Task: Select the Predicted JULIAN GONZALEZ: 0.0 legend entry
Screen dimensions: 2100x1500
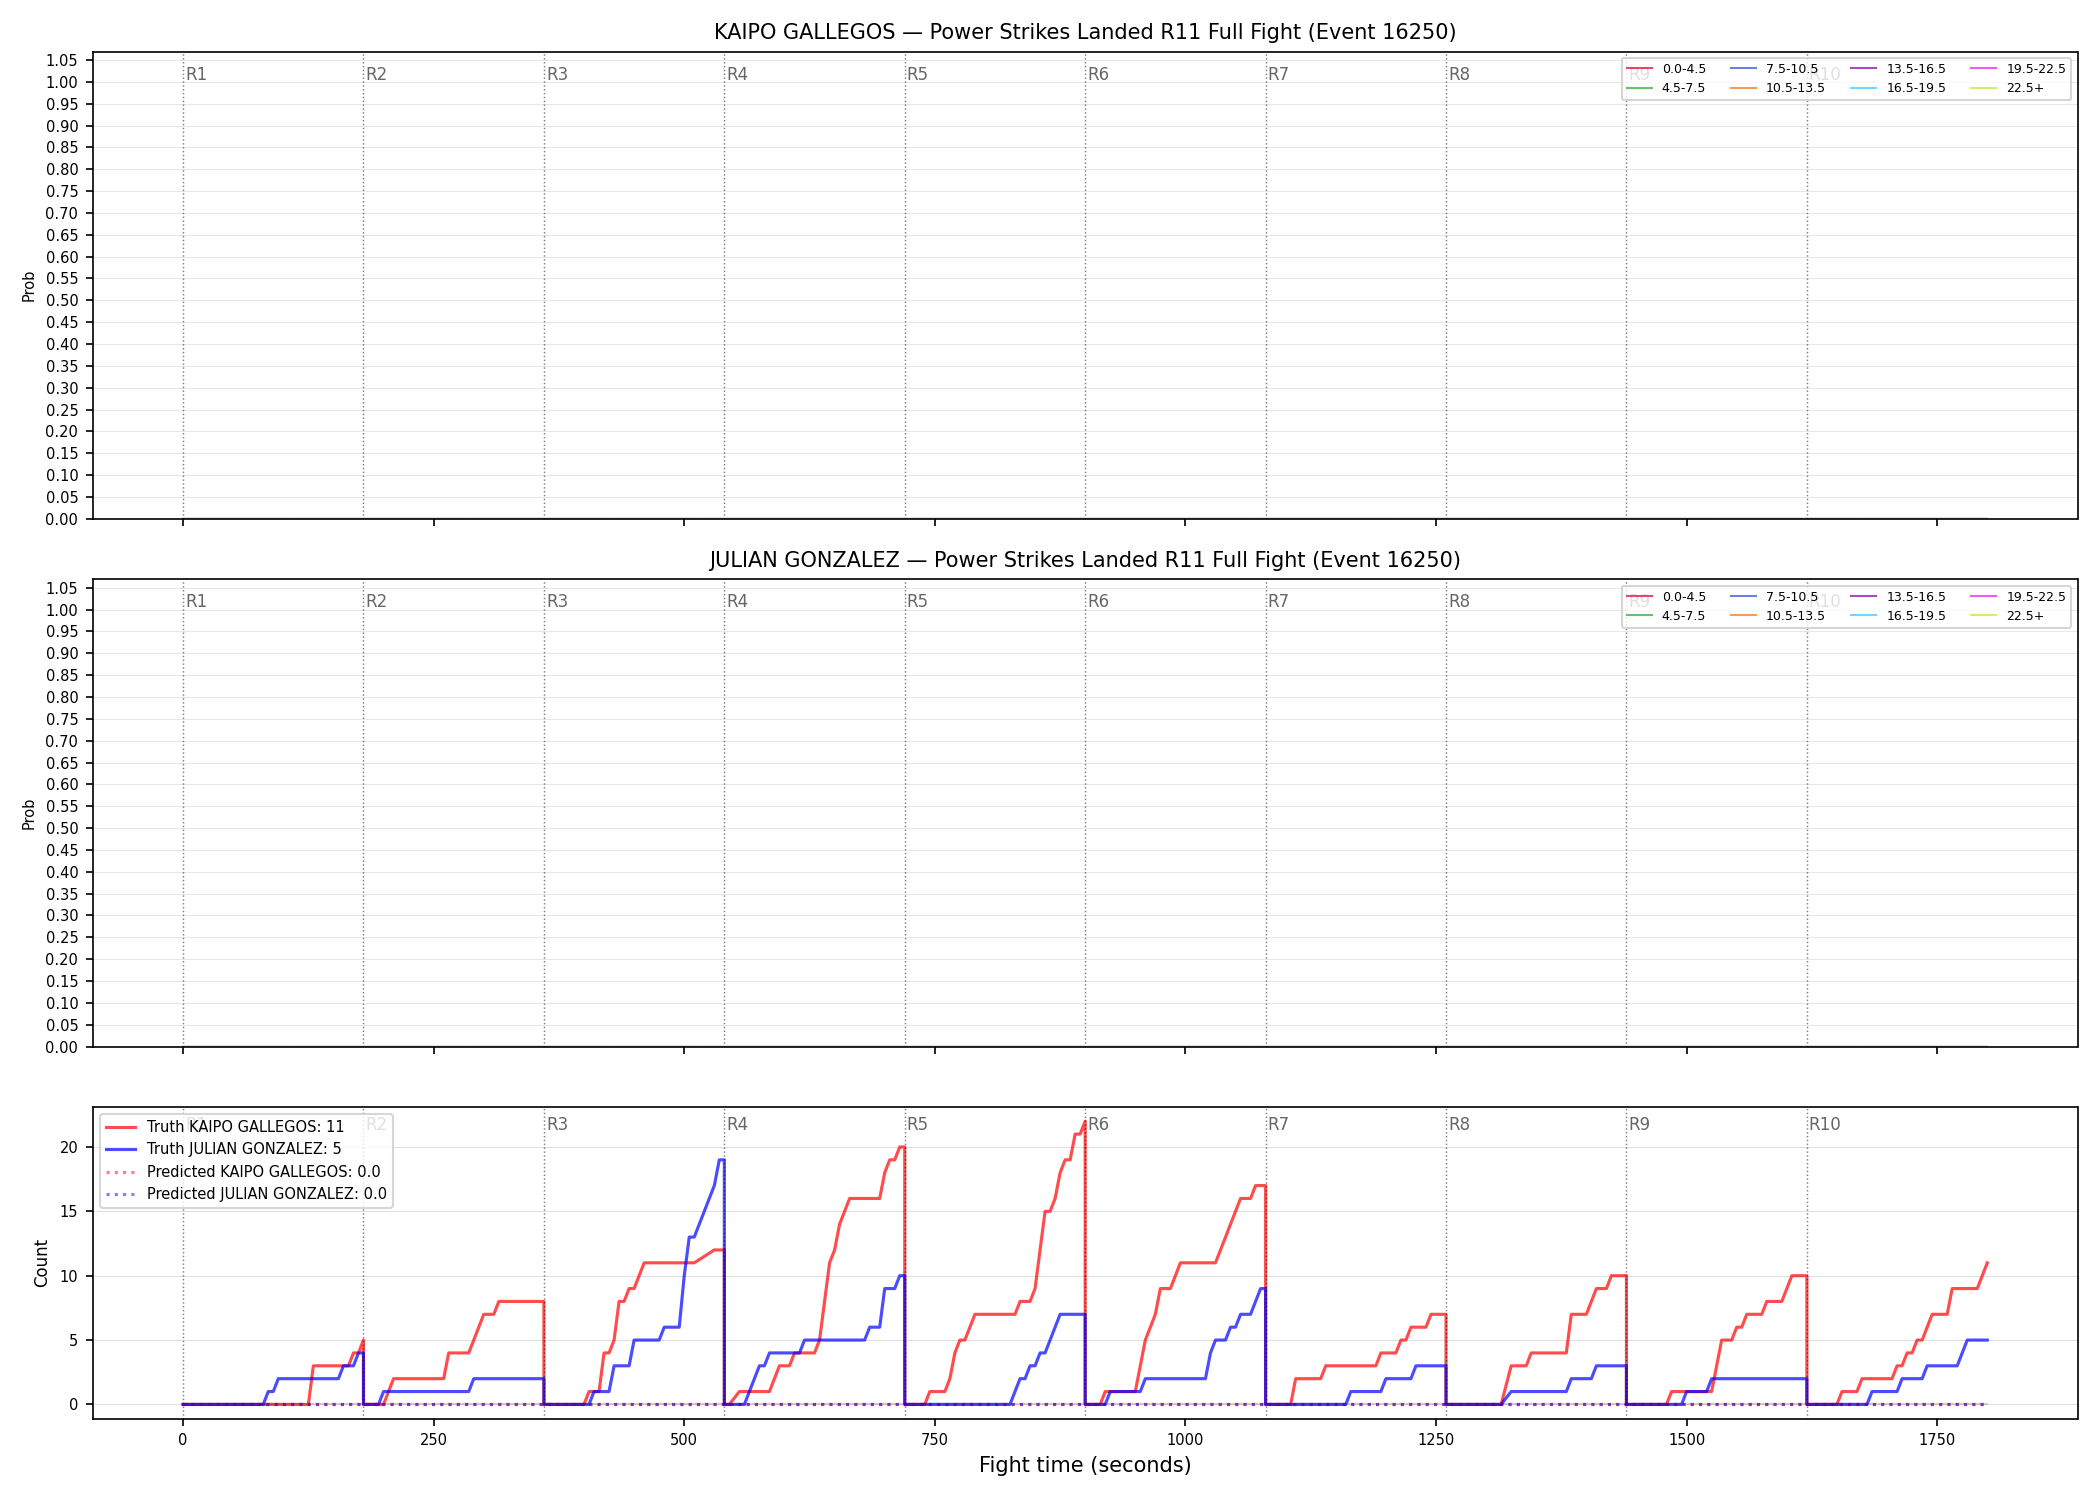Action: (246, 1194)
